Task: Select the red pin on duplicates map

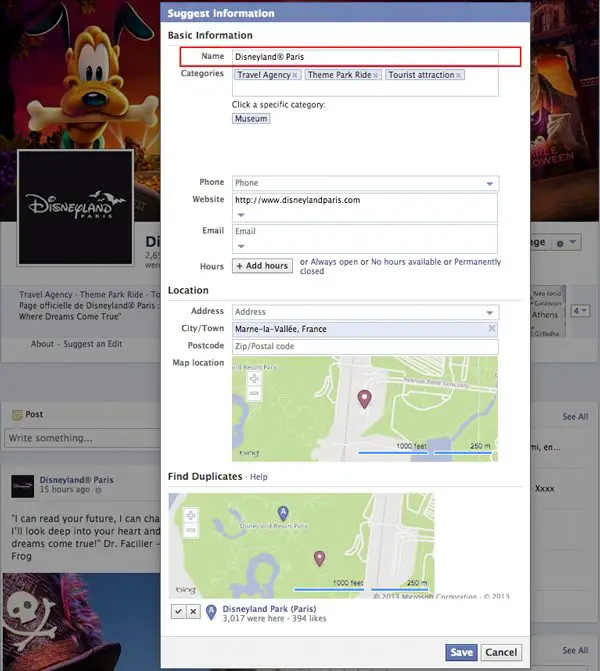Action: (x=319, y=558)
